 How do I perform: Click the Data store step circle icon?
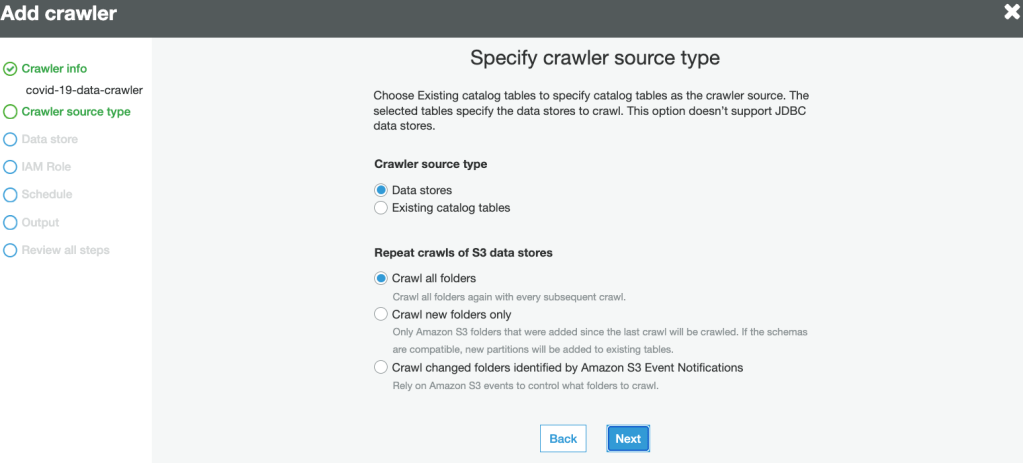pyautogui.click(x=10, y=140)
